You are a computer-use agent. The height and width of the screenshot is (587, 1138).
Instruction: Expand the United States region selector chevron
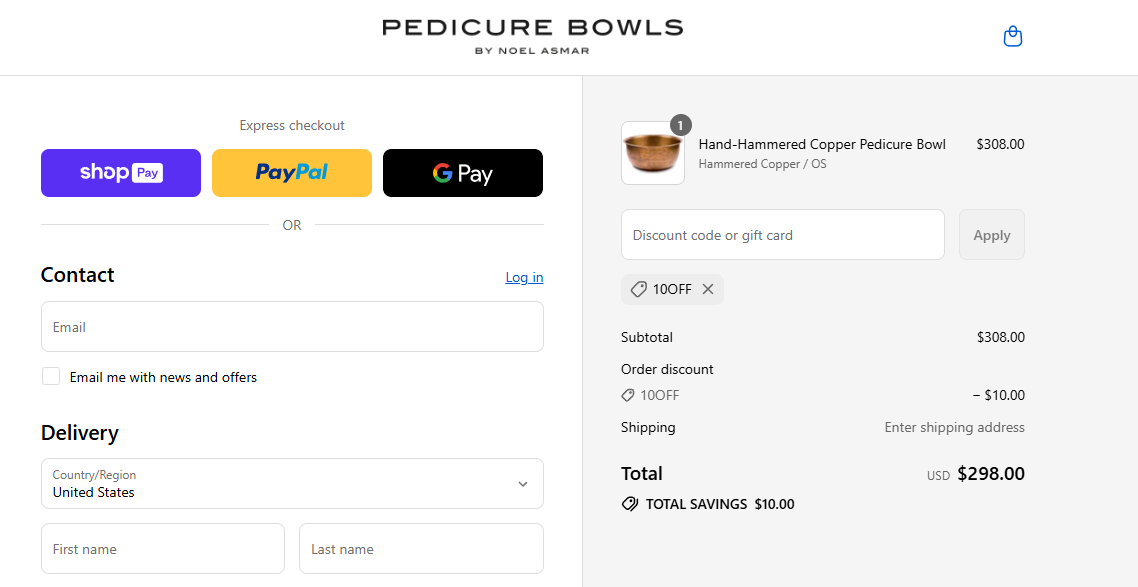coord(522,483)
